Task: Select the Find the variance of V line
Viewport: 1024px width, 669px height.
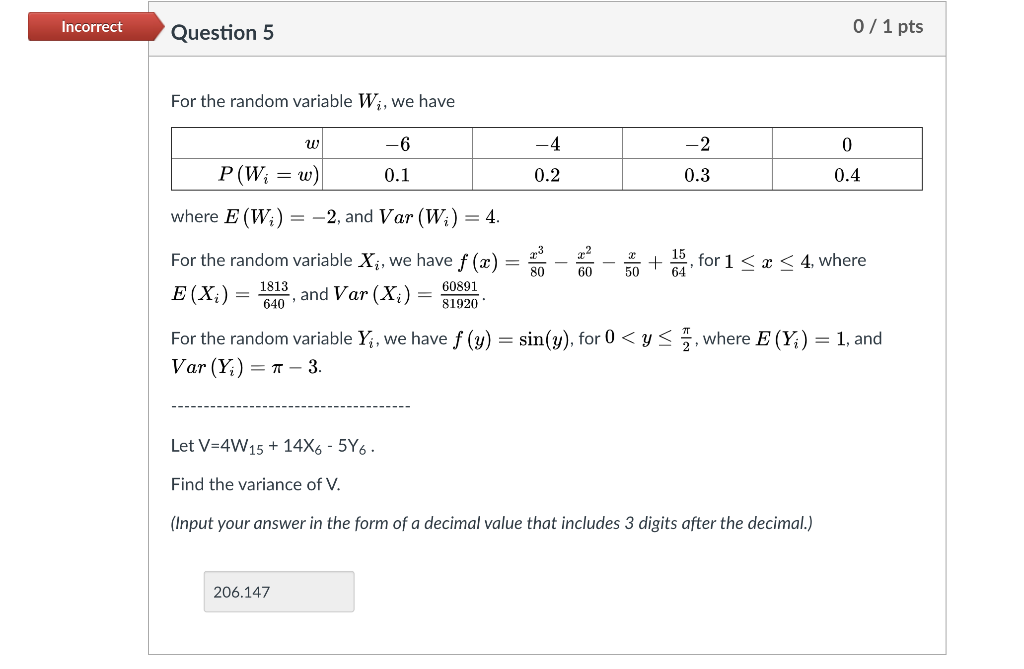Action: 254,484
